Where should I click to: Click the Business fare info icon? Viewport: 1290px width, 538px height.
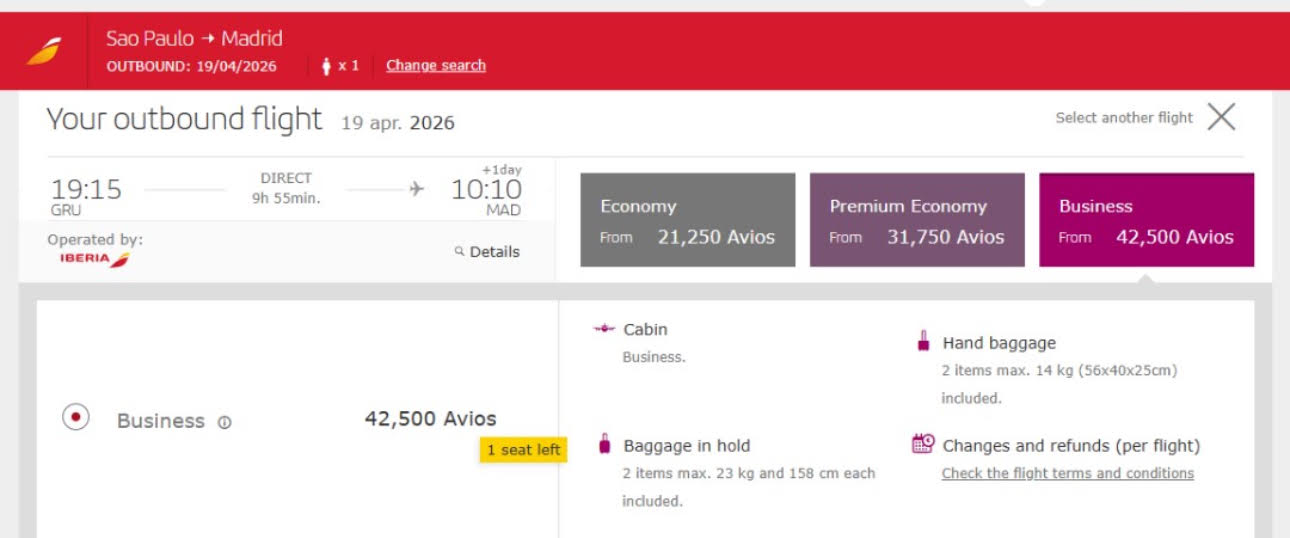point(224,422)
